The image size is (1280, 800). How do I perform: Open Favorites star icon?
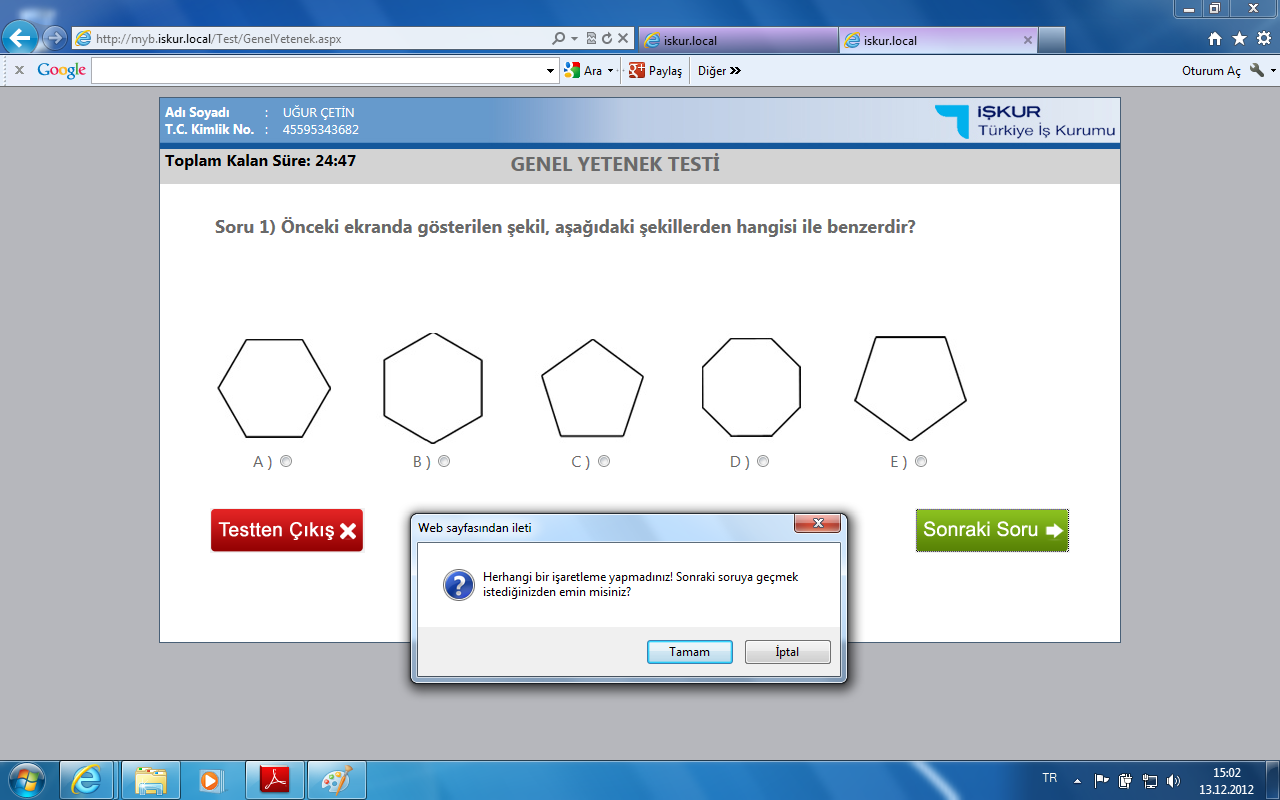pyautogui.click(x=1240, y=39)
